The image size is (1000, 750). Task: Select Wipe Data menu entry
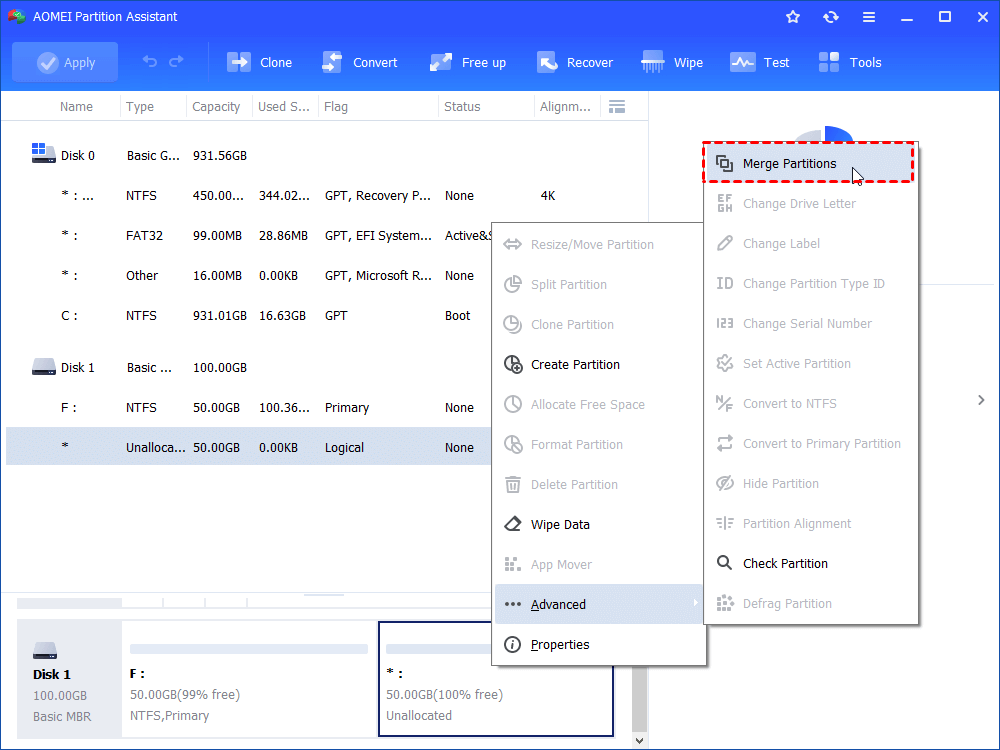coord(560,525)
